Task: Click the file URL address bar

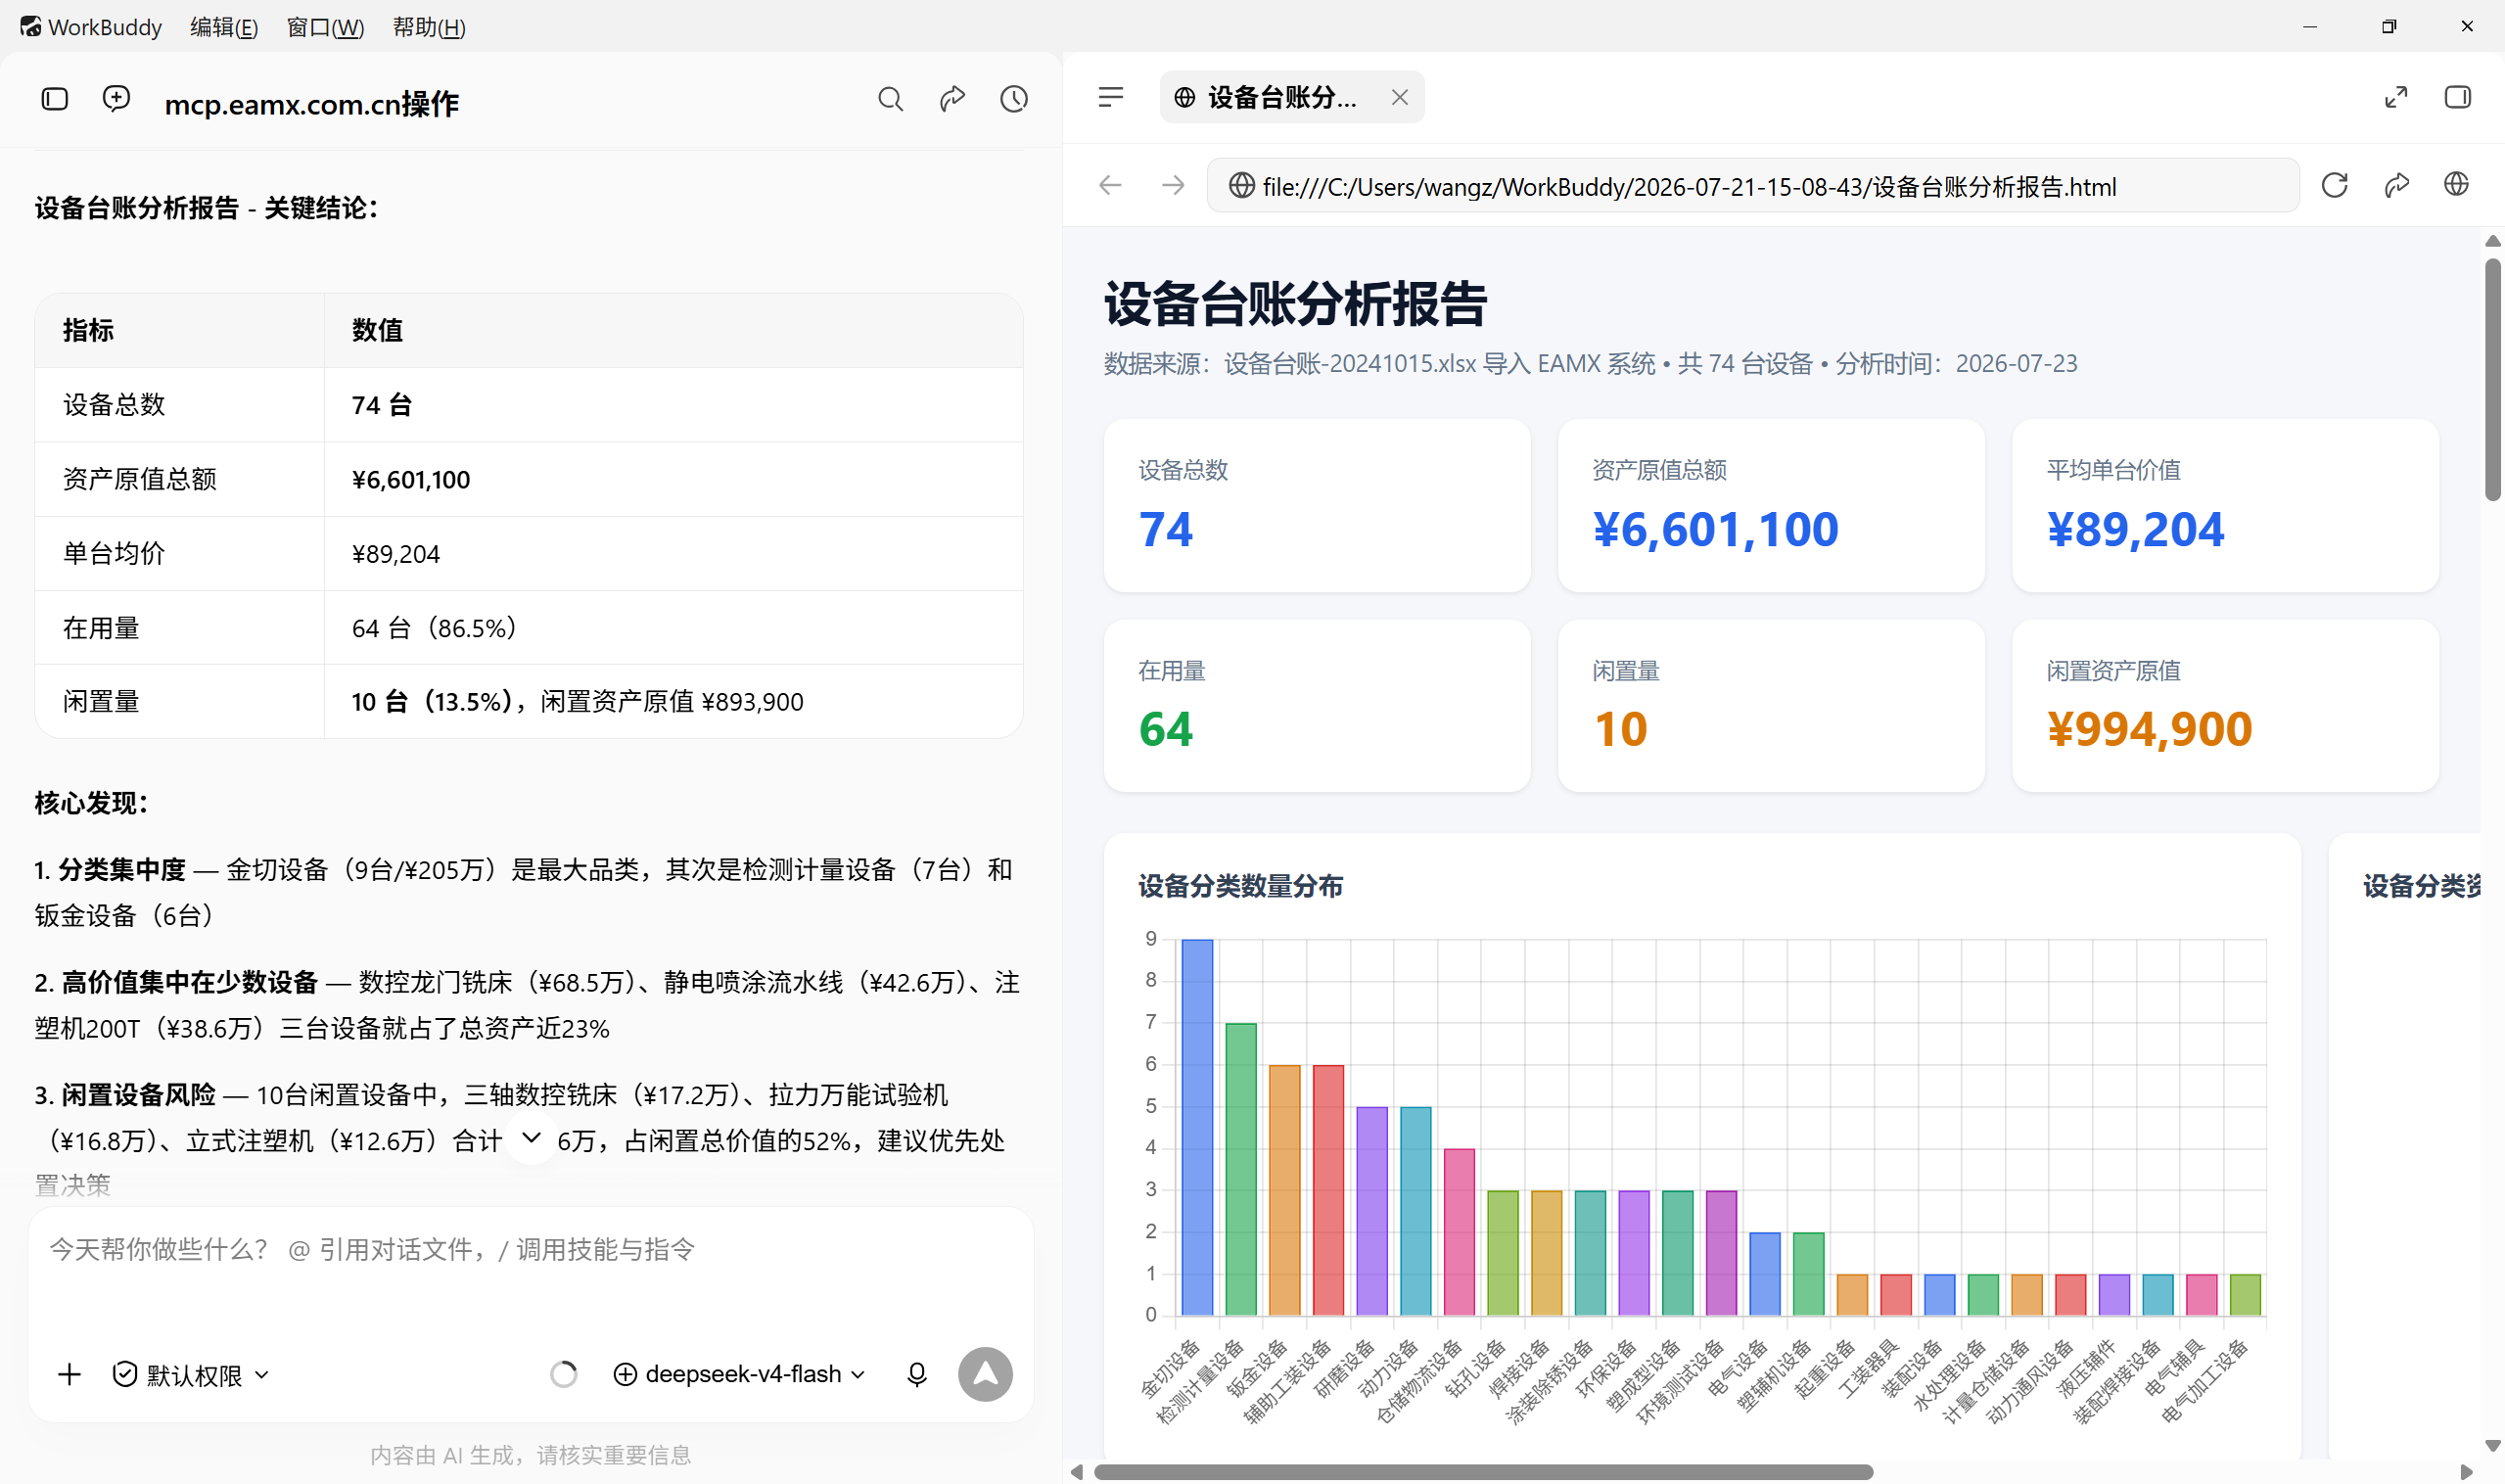Action: pos(1752,186)
